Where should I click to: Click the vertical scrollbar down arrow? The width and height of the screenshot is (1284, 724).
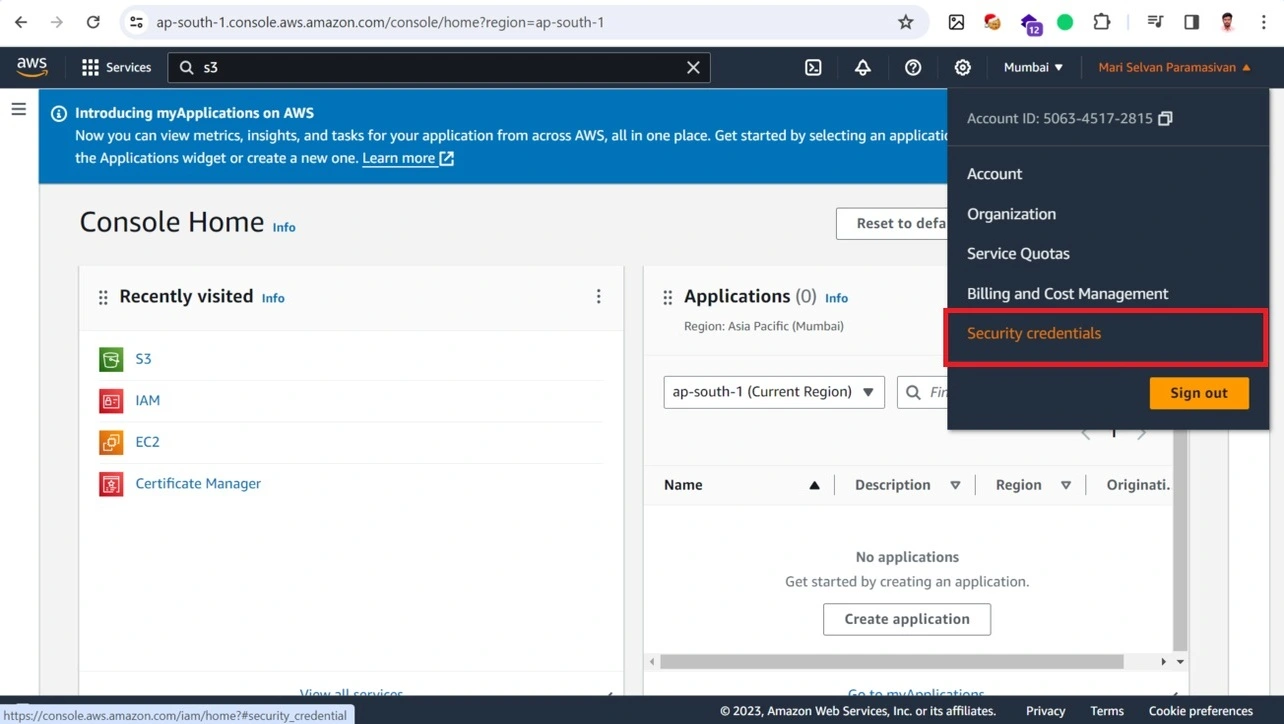[1180, 662]
